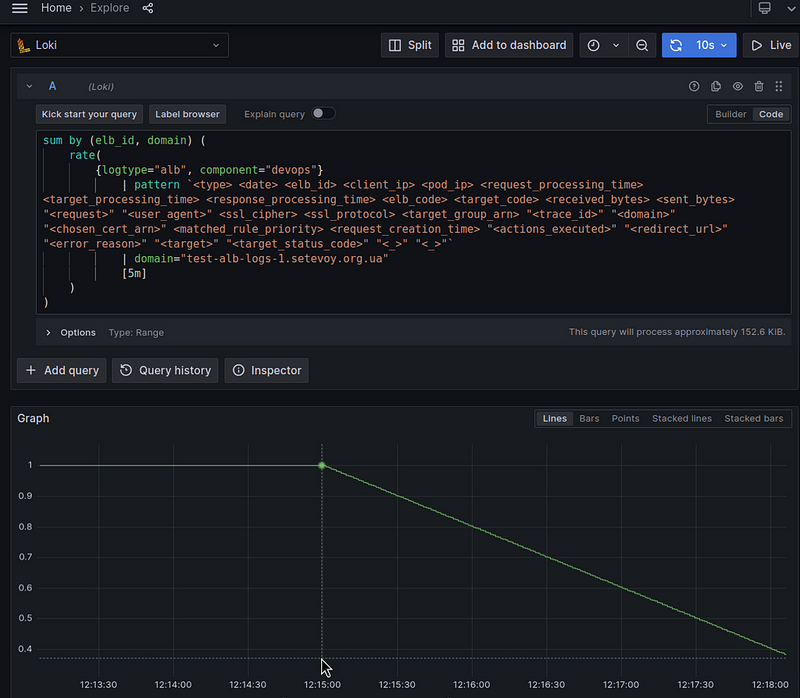The image size is (800, 698).
Task: Open the hamburger navigation menu
Action: (x=20, y=8)
